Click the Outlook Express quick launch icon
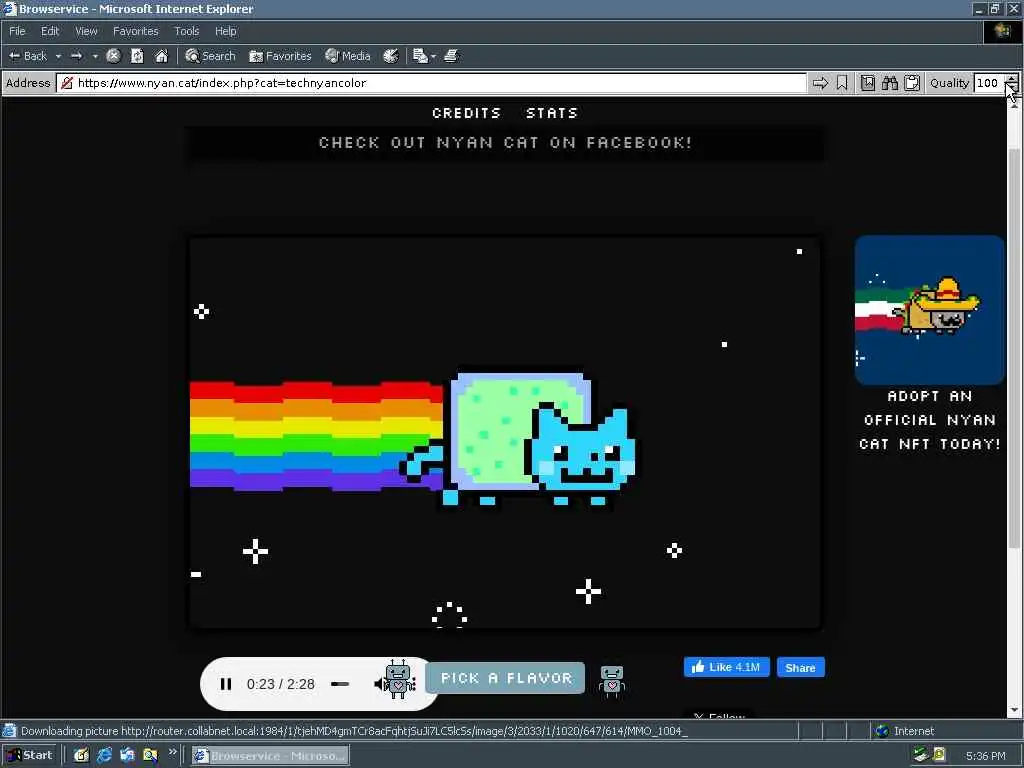The image size is (1024, 768). tap(127, 755)
